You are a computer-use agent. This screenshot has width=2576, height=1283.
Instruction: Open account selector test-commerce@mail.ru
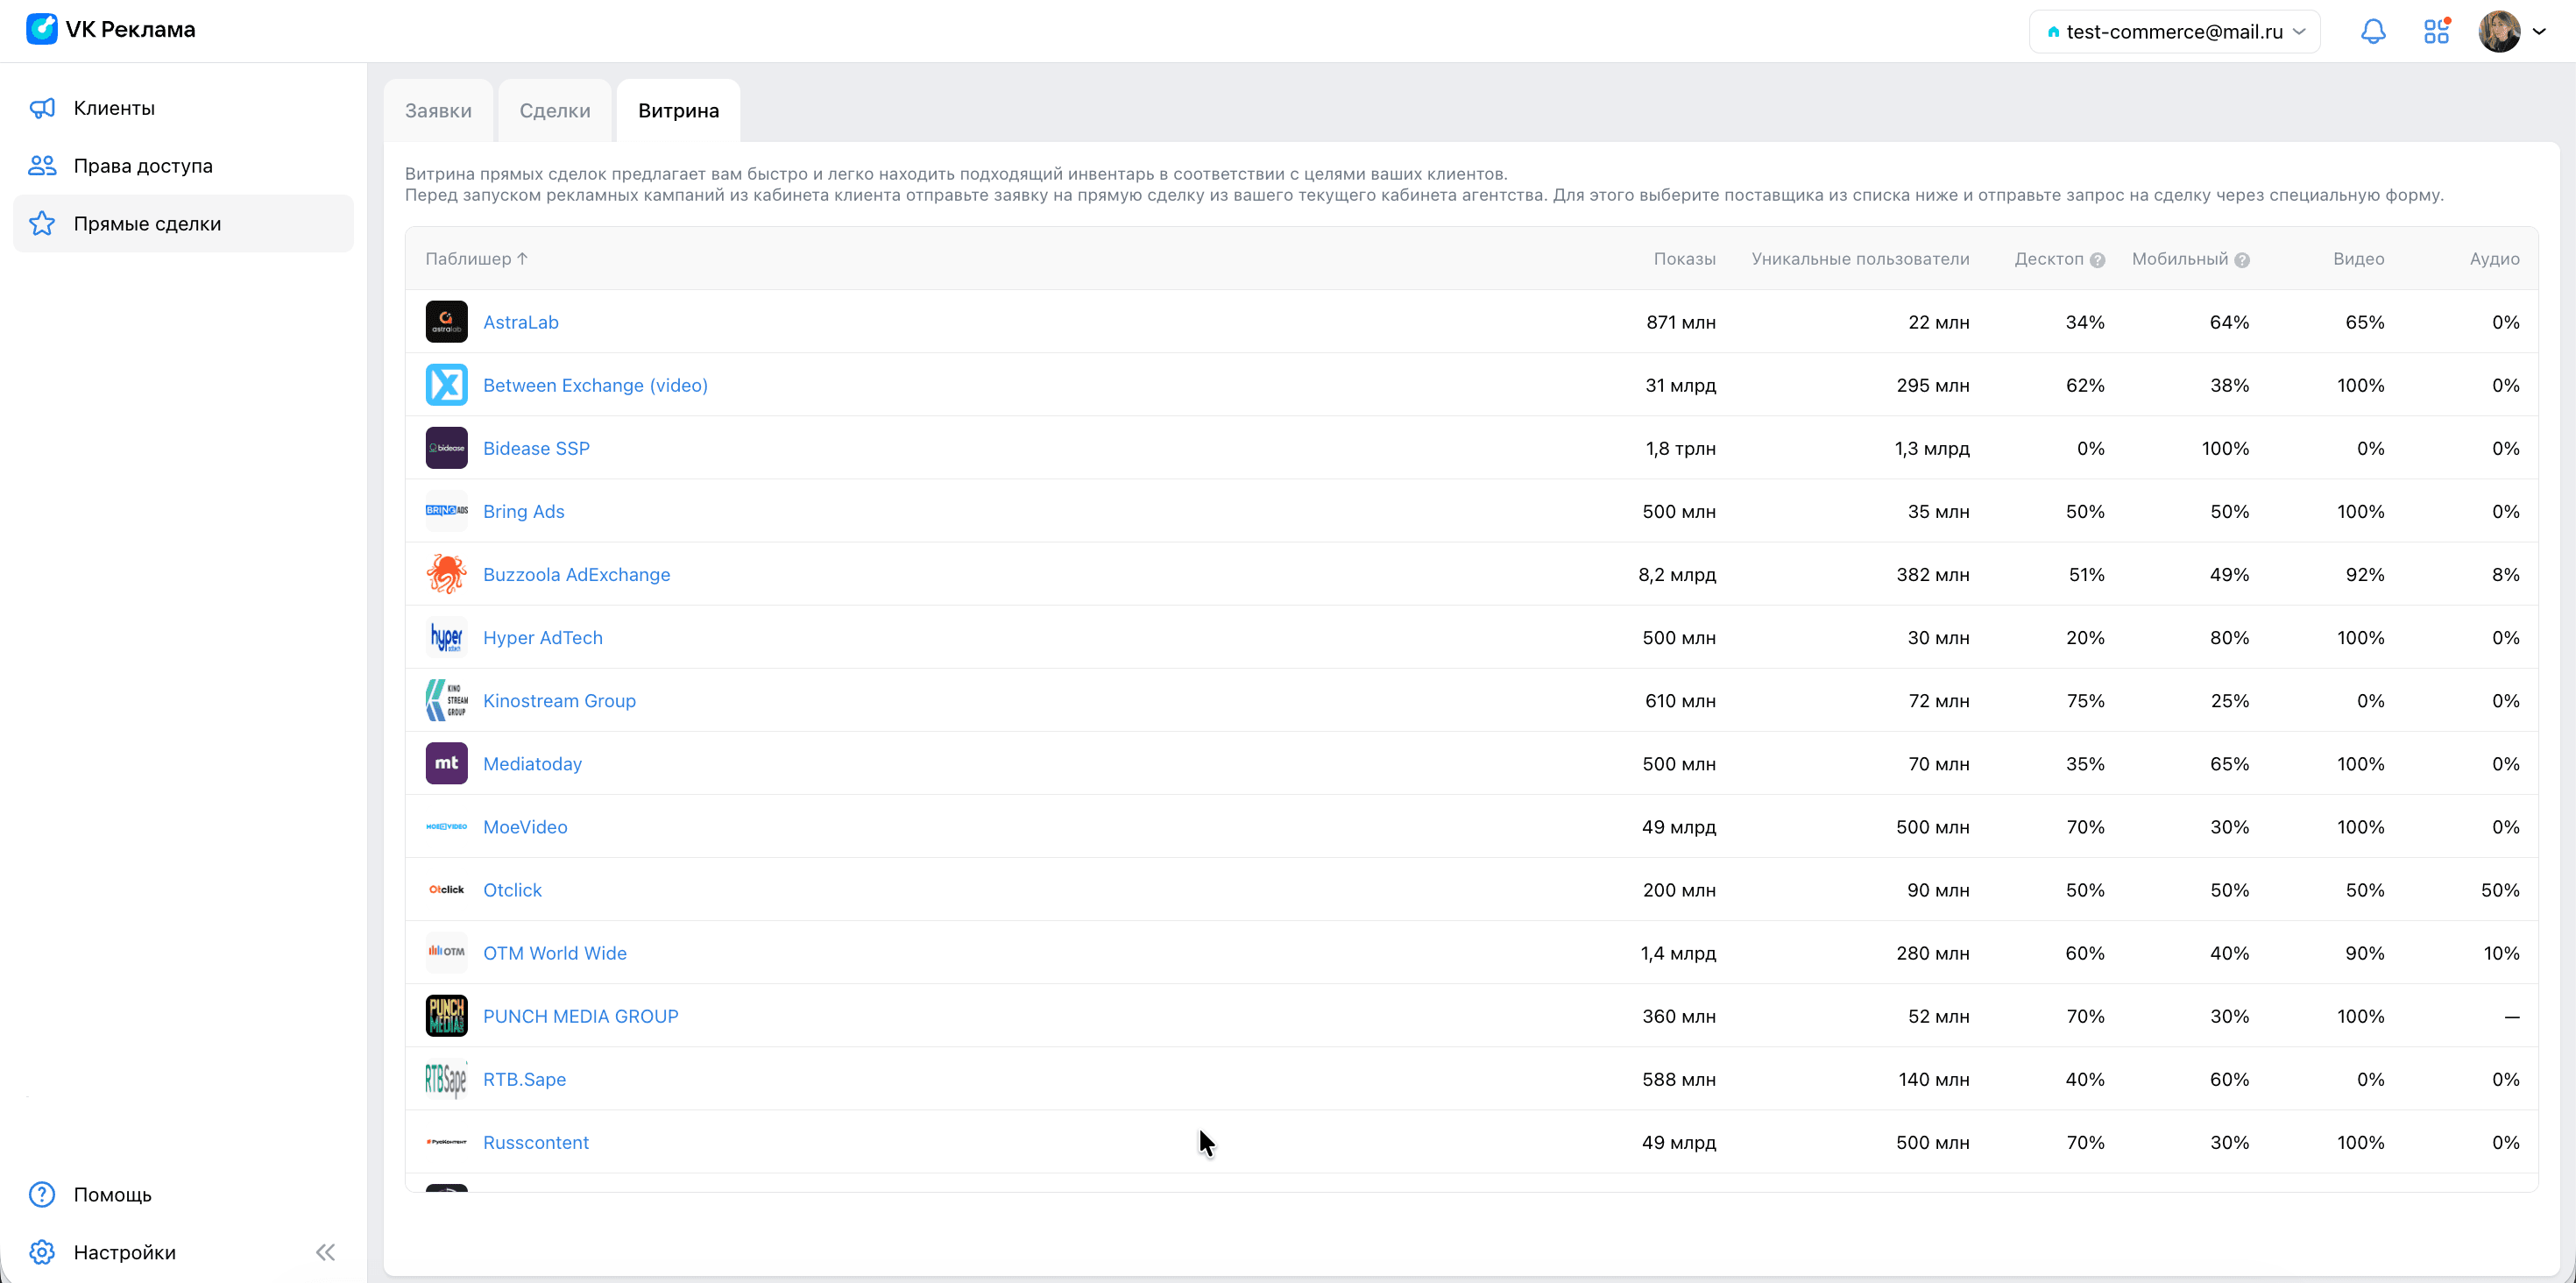tap(2174, 32)
